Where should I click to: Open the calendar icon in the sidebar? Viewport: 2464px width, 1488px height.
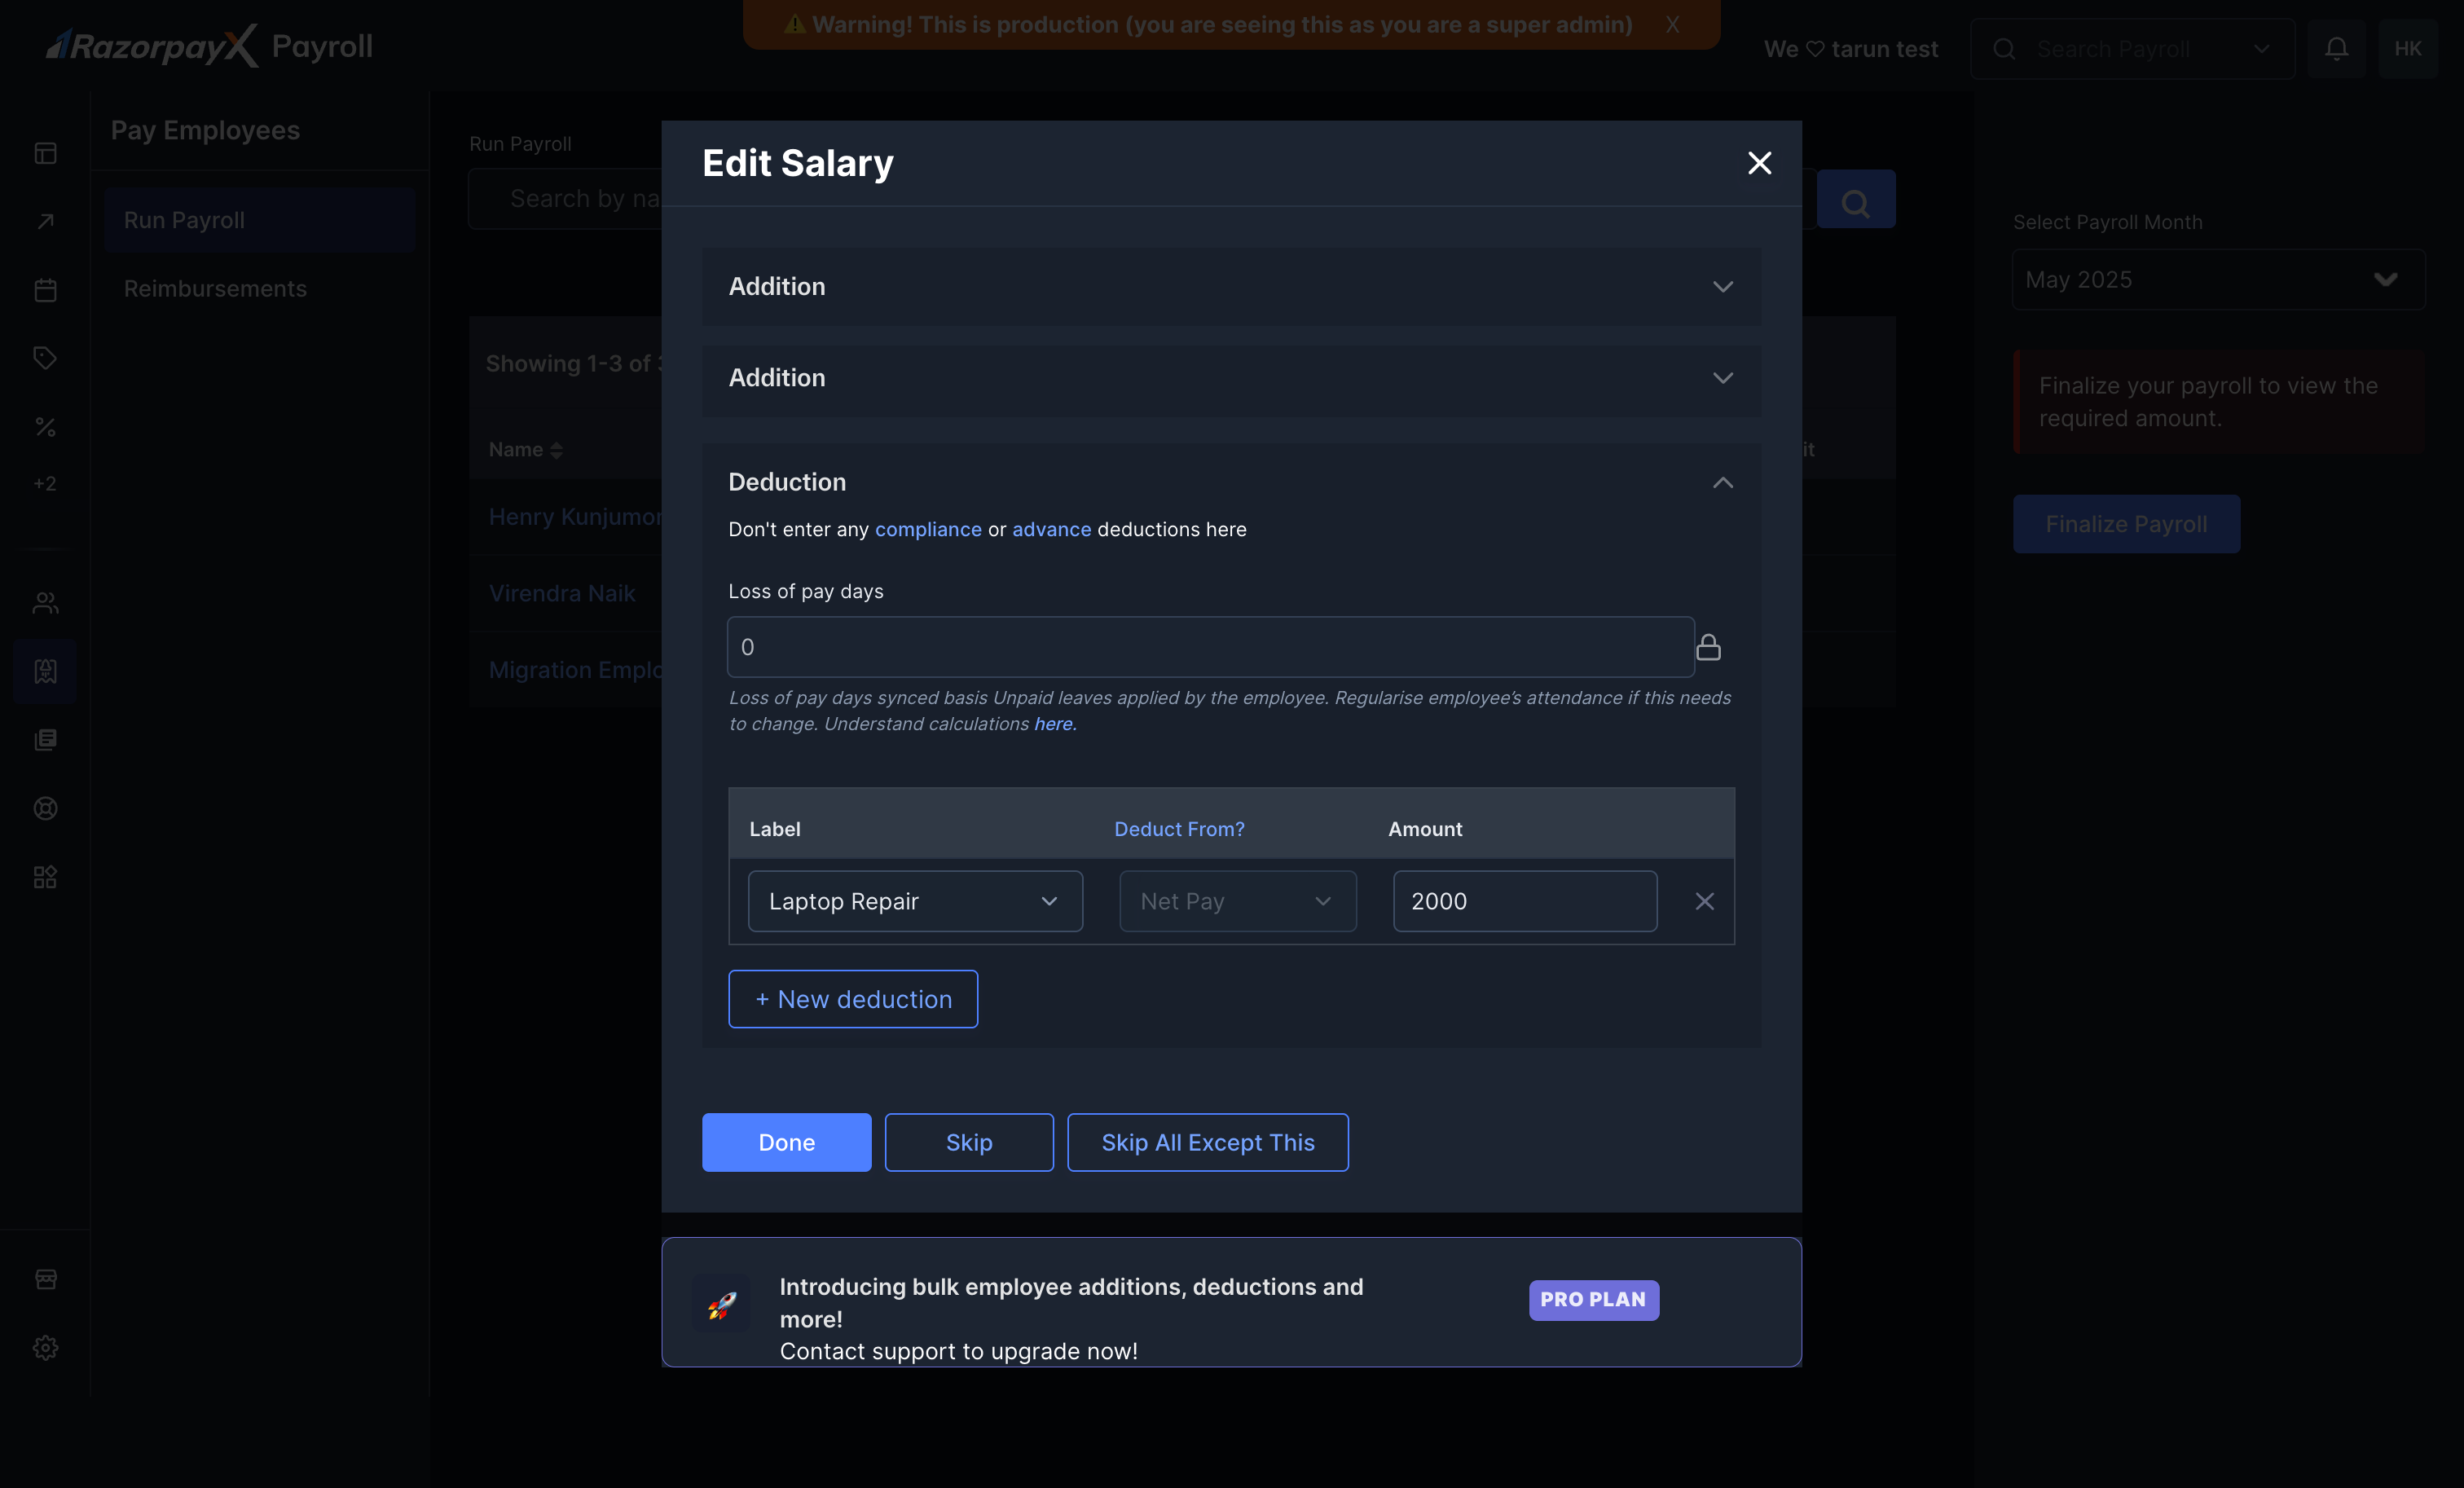45,290
